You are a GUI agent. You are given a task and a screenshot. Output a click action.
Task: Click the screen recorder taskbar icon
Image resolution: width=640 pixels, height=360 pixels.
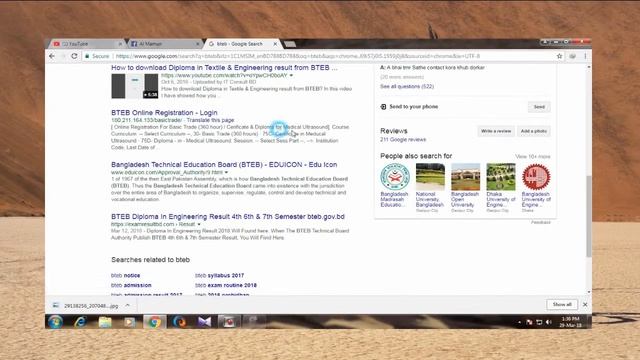tap(229, 322)
